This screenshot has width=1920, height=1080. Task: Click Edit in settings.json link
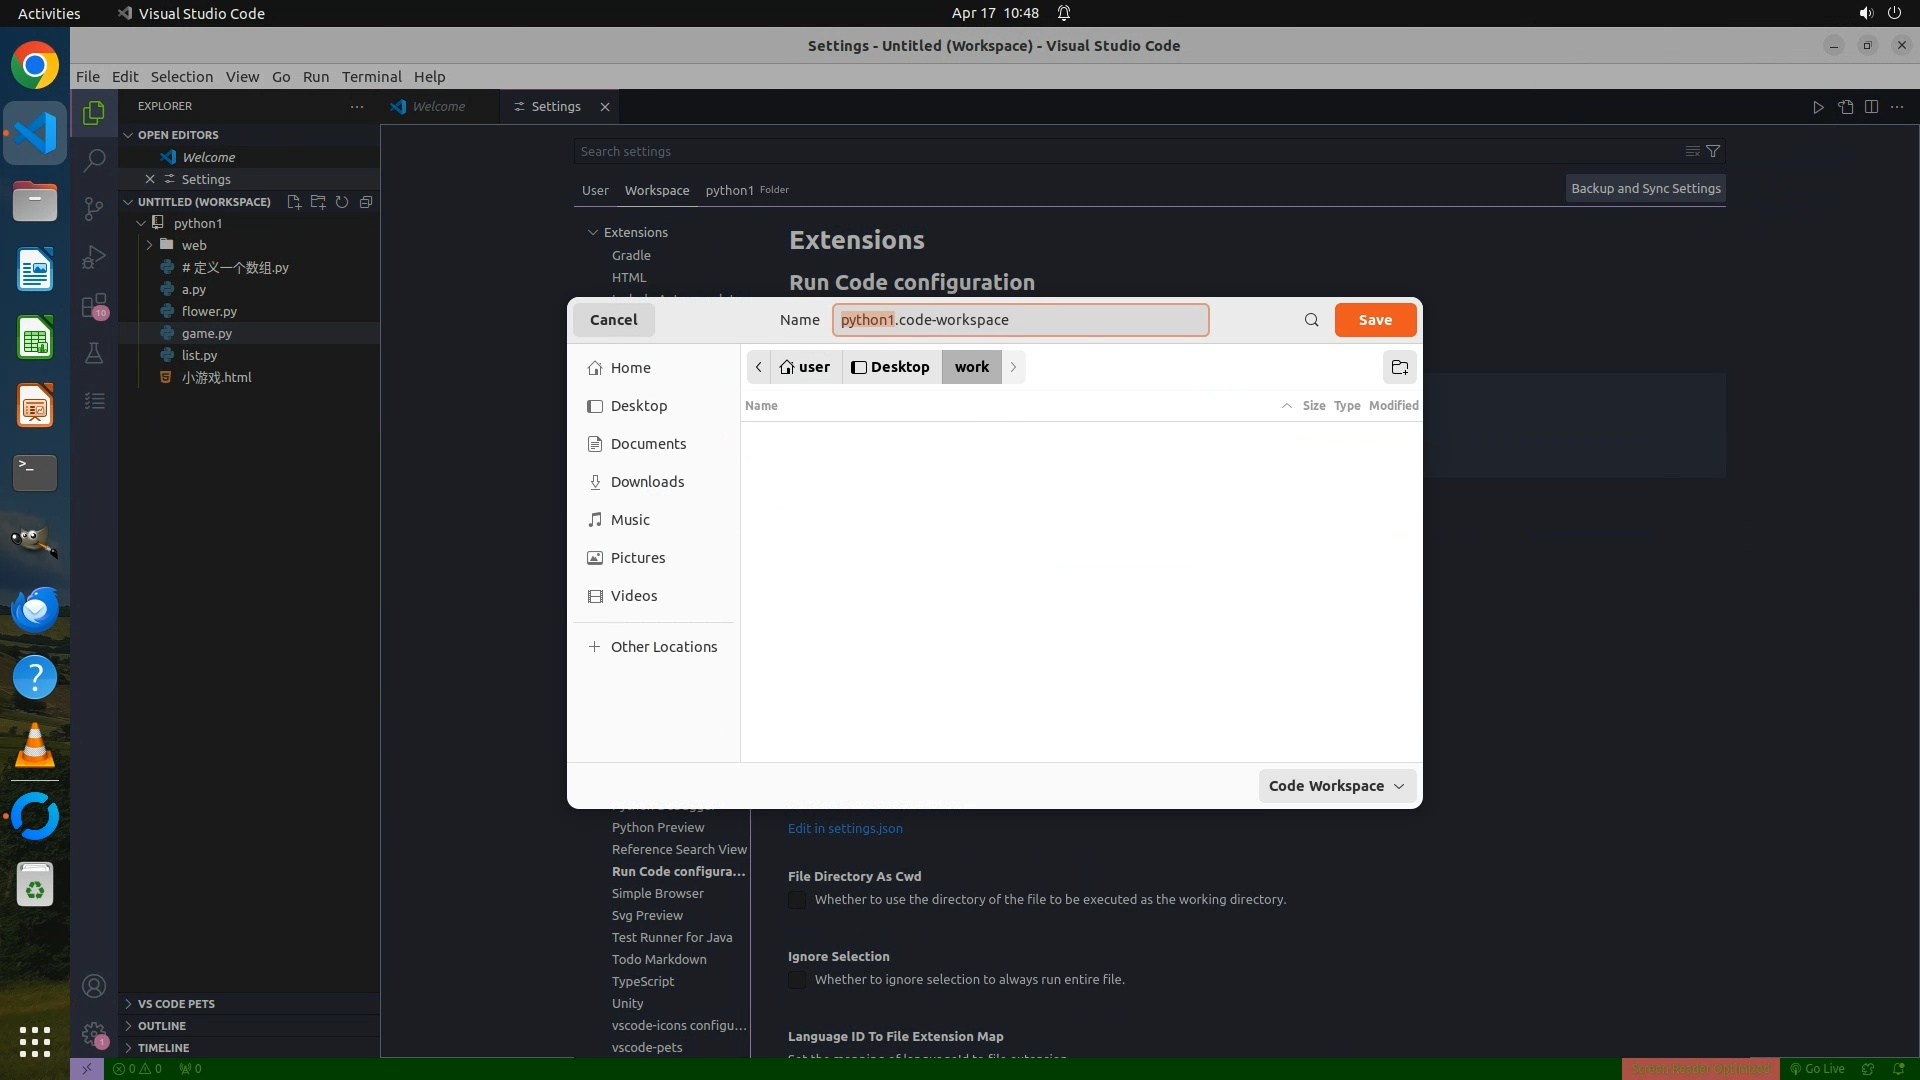tap(845, 828)
